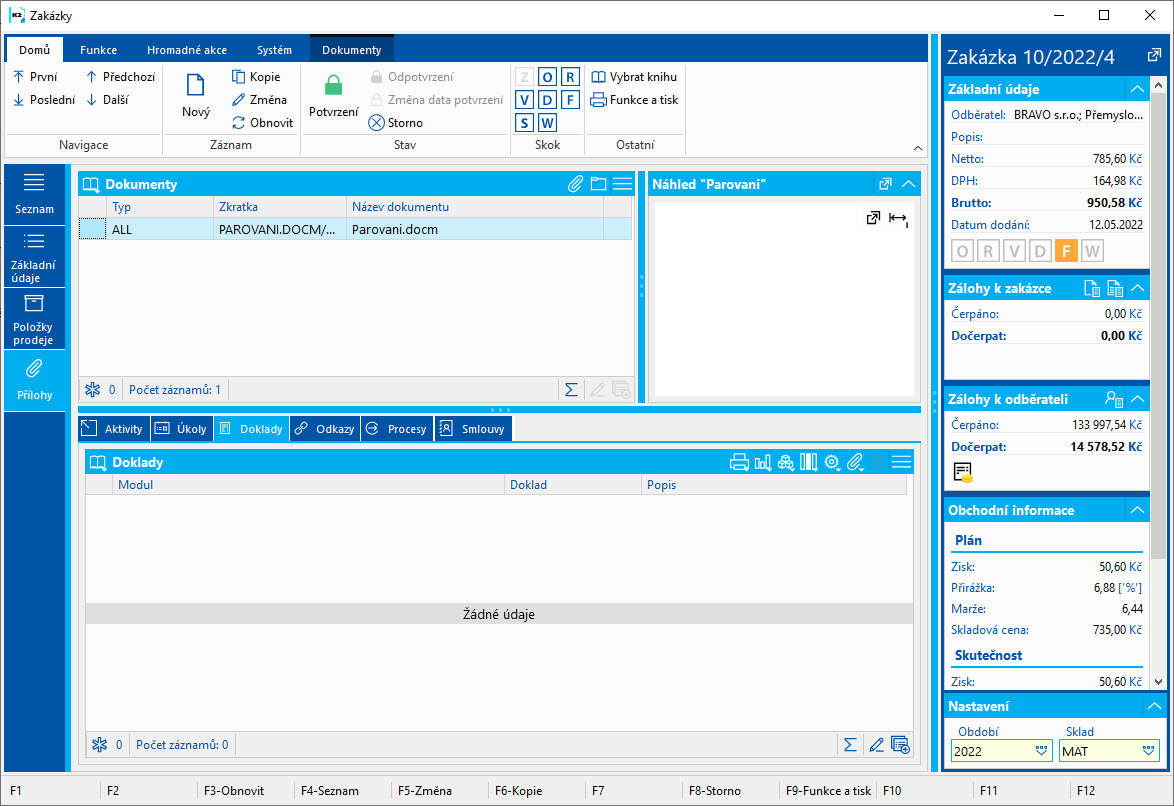The width and height of the screenshot is (1174, 806).
Task: Click Změna edit pencil button
Action: coord(259,100)
